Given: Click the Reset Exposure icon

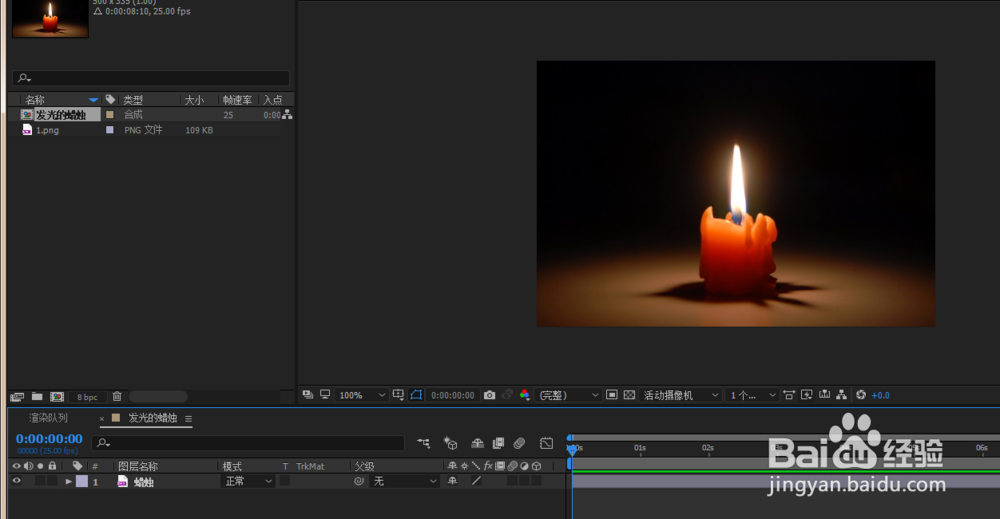Looking at the screenshot, I should tap(861, 395).
